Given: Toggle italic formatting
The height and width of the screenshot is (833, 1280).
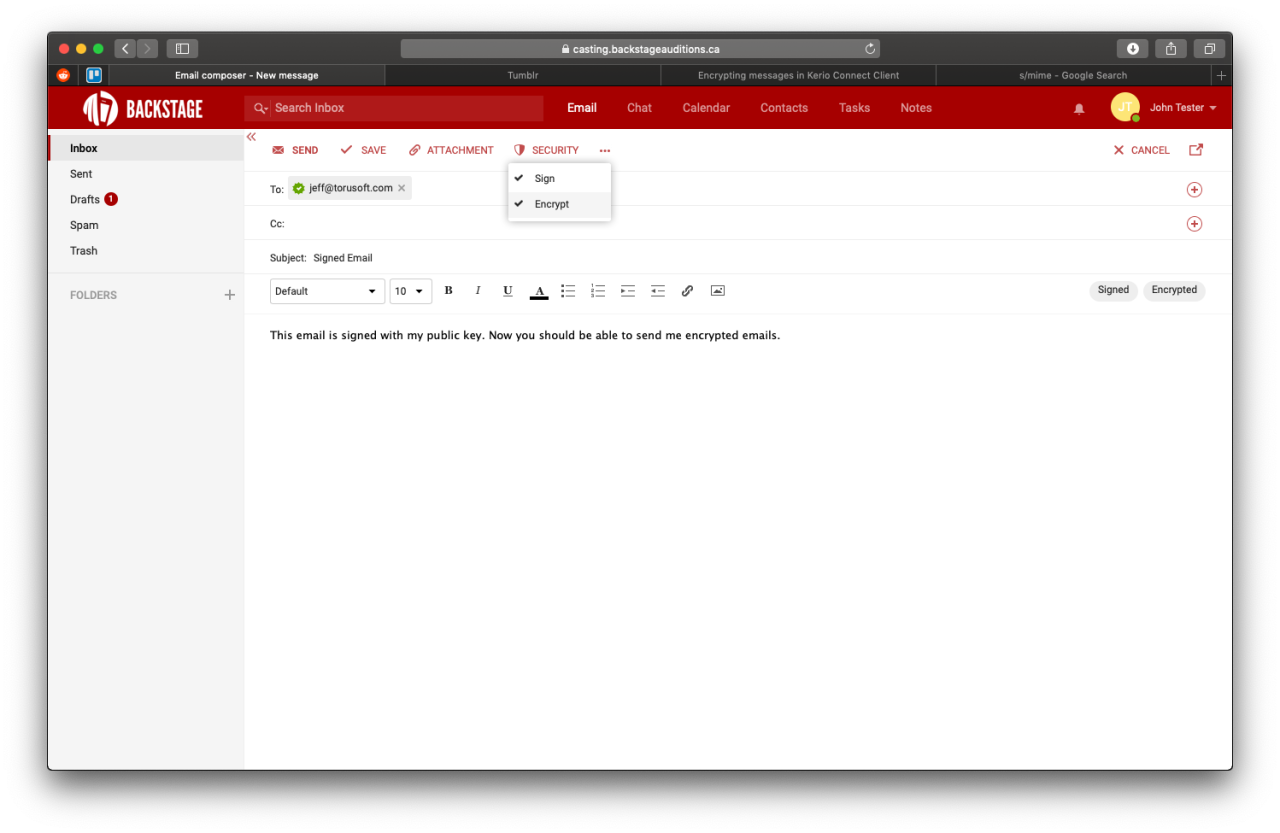Looking at the screenshot, I should [478, 291].
